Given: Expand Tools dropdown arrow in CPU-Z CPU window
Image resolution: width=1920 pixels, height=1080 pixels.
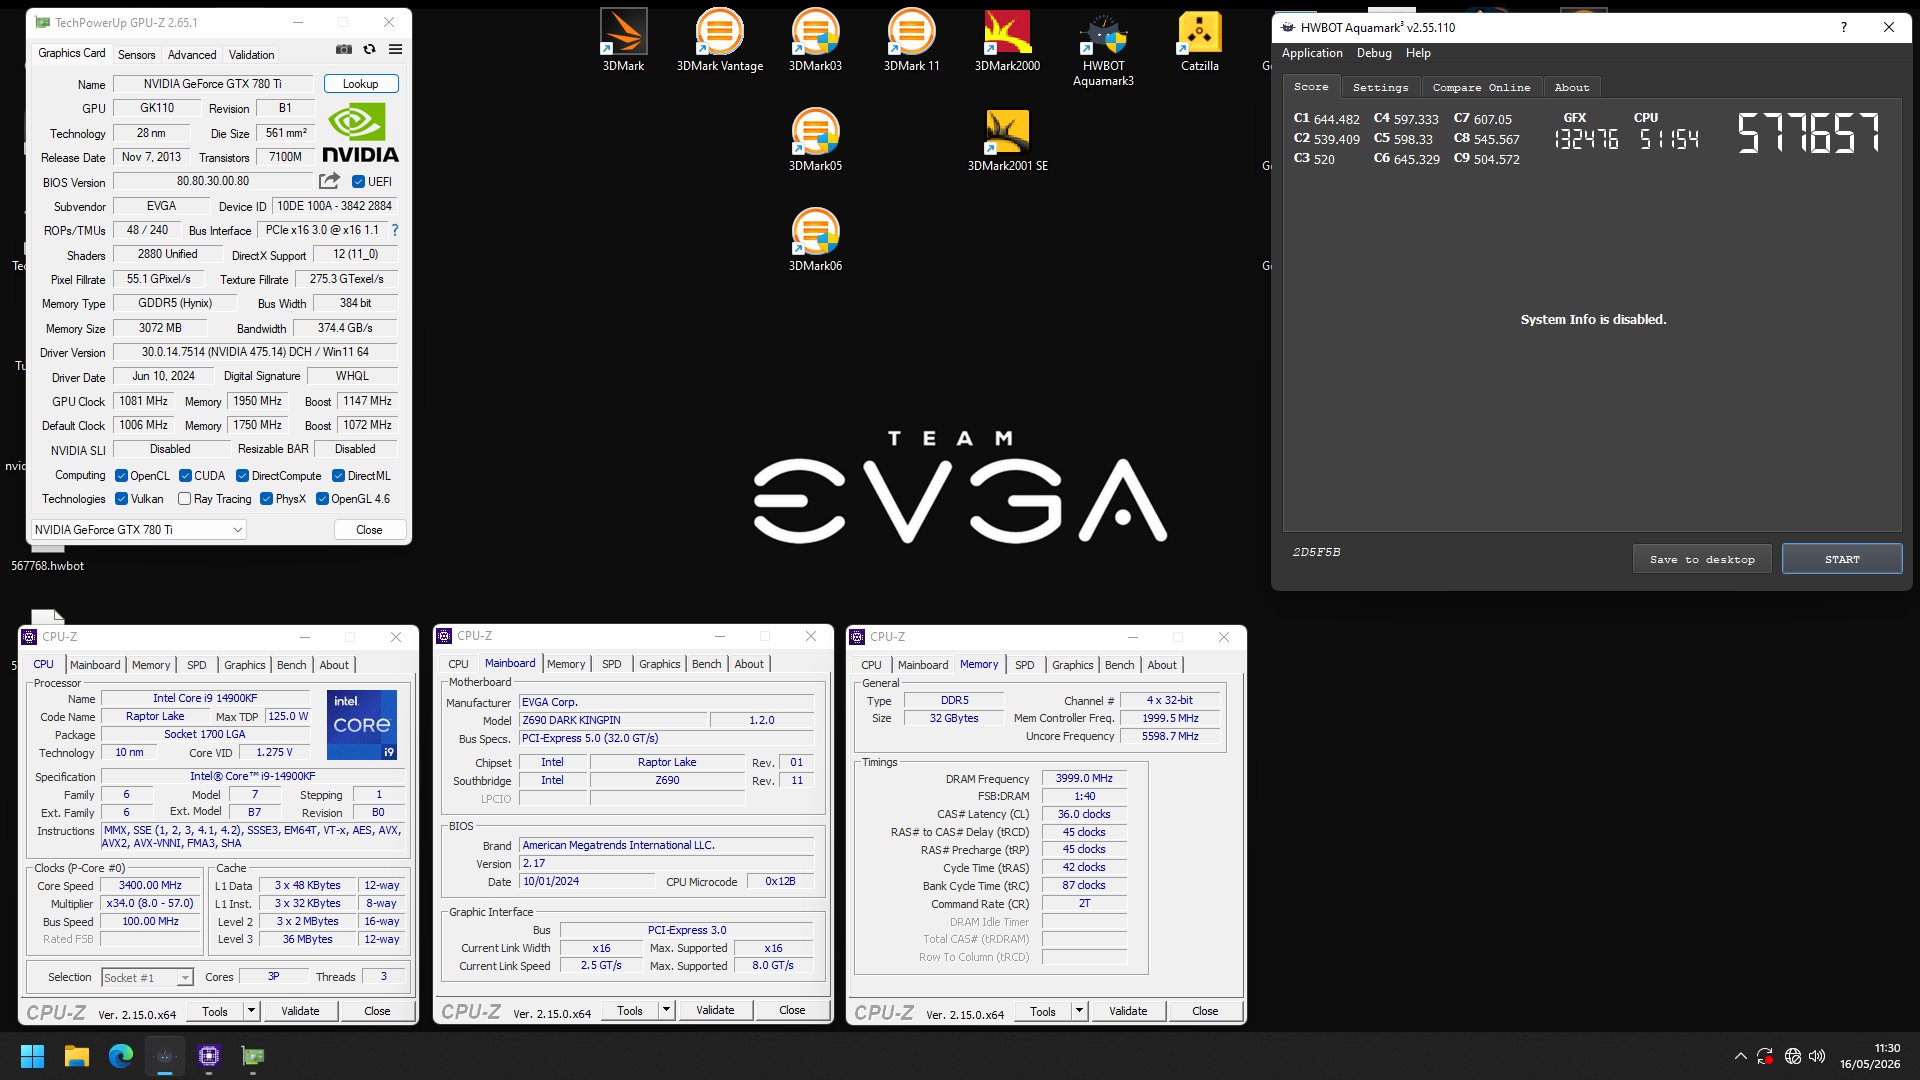Looking at the screenshot, I should pyautogui.click(x=251, y=1011).
